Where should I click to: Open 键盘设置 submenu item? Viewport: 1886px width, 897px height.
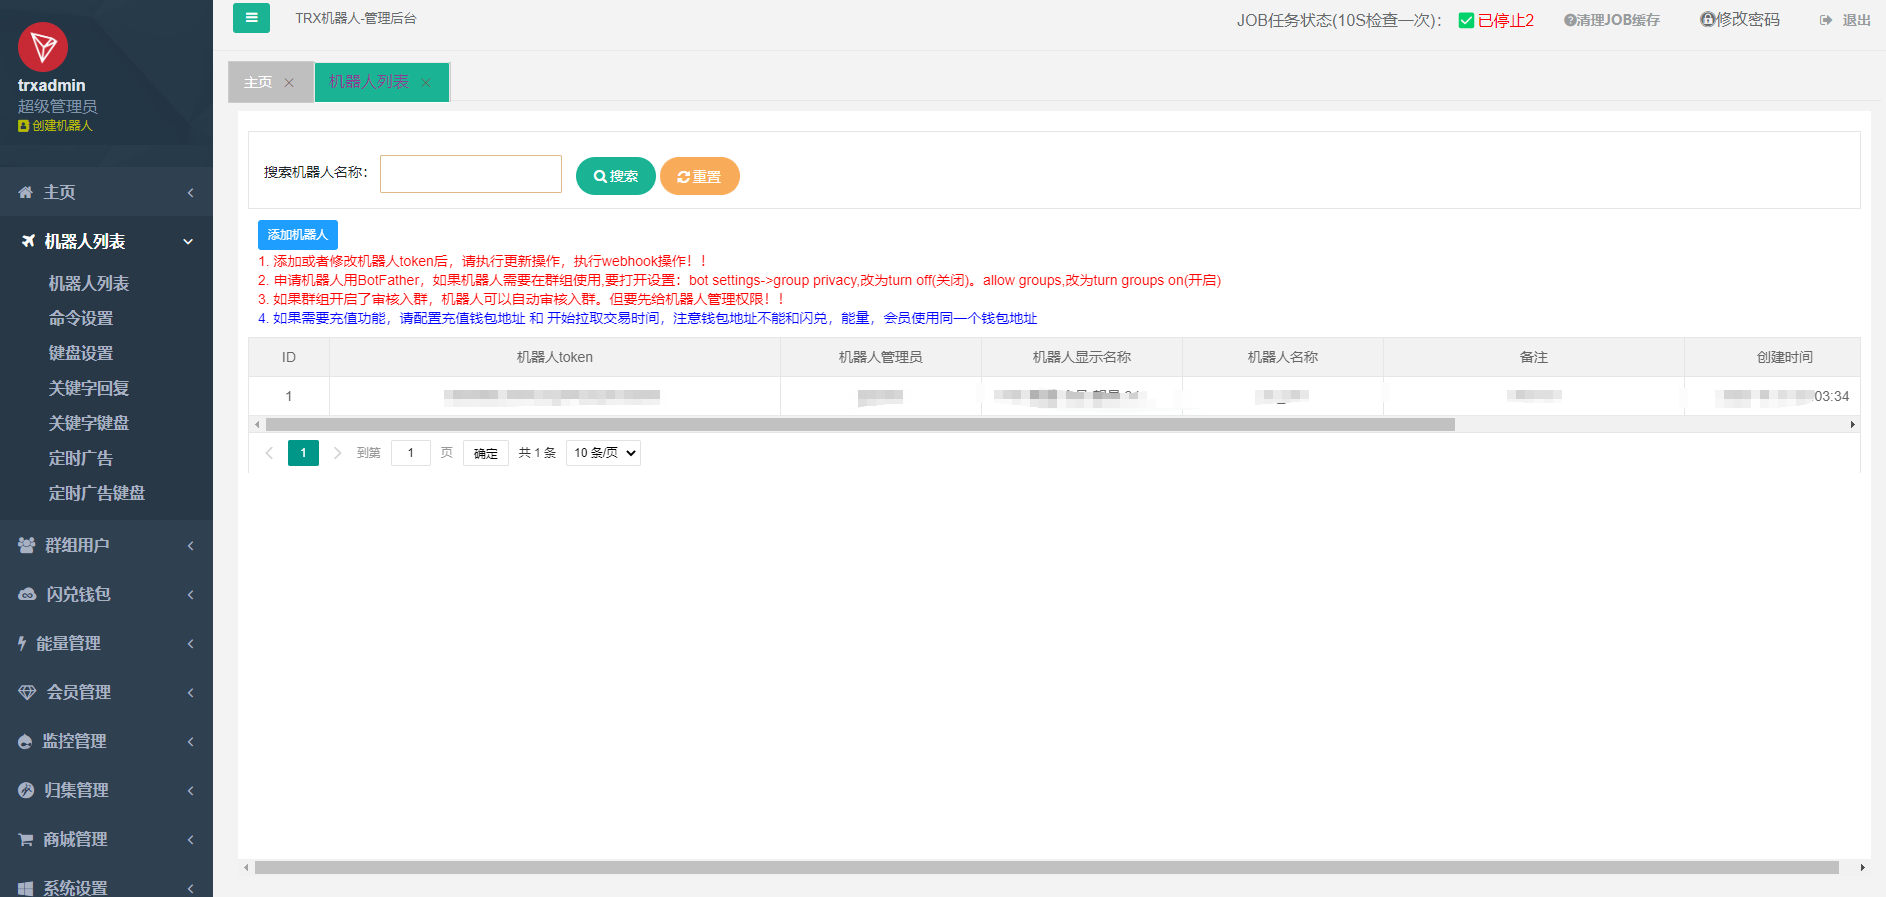click(x=81, y=354)
